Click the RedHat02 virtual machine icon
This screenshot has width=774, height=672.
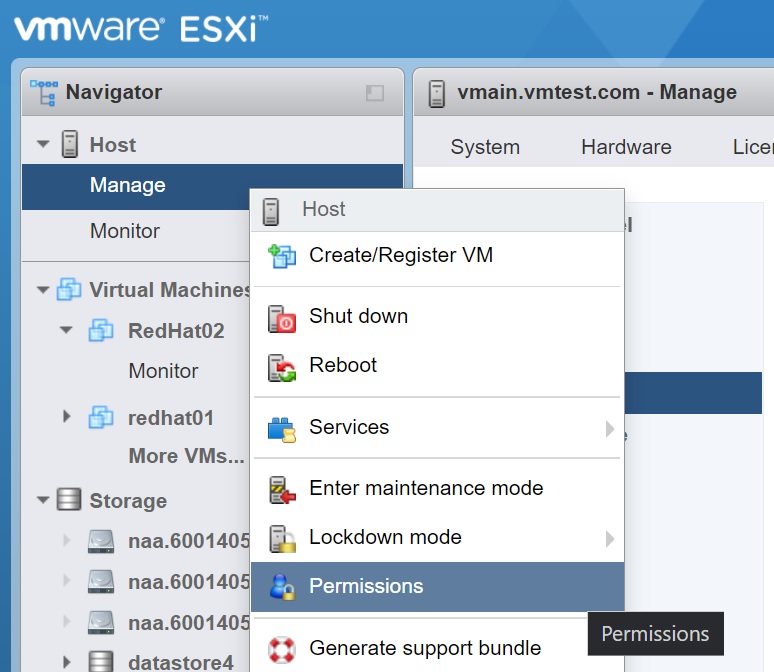(x=101, y=331)
